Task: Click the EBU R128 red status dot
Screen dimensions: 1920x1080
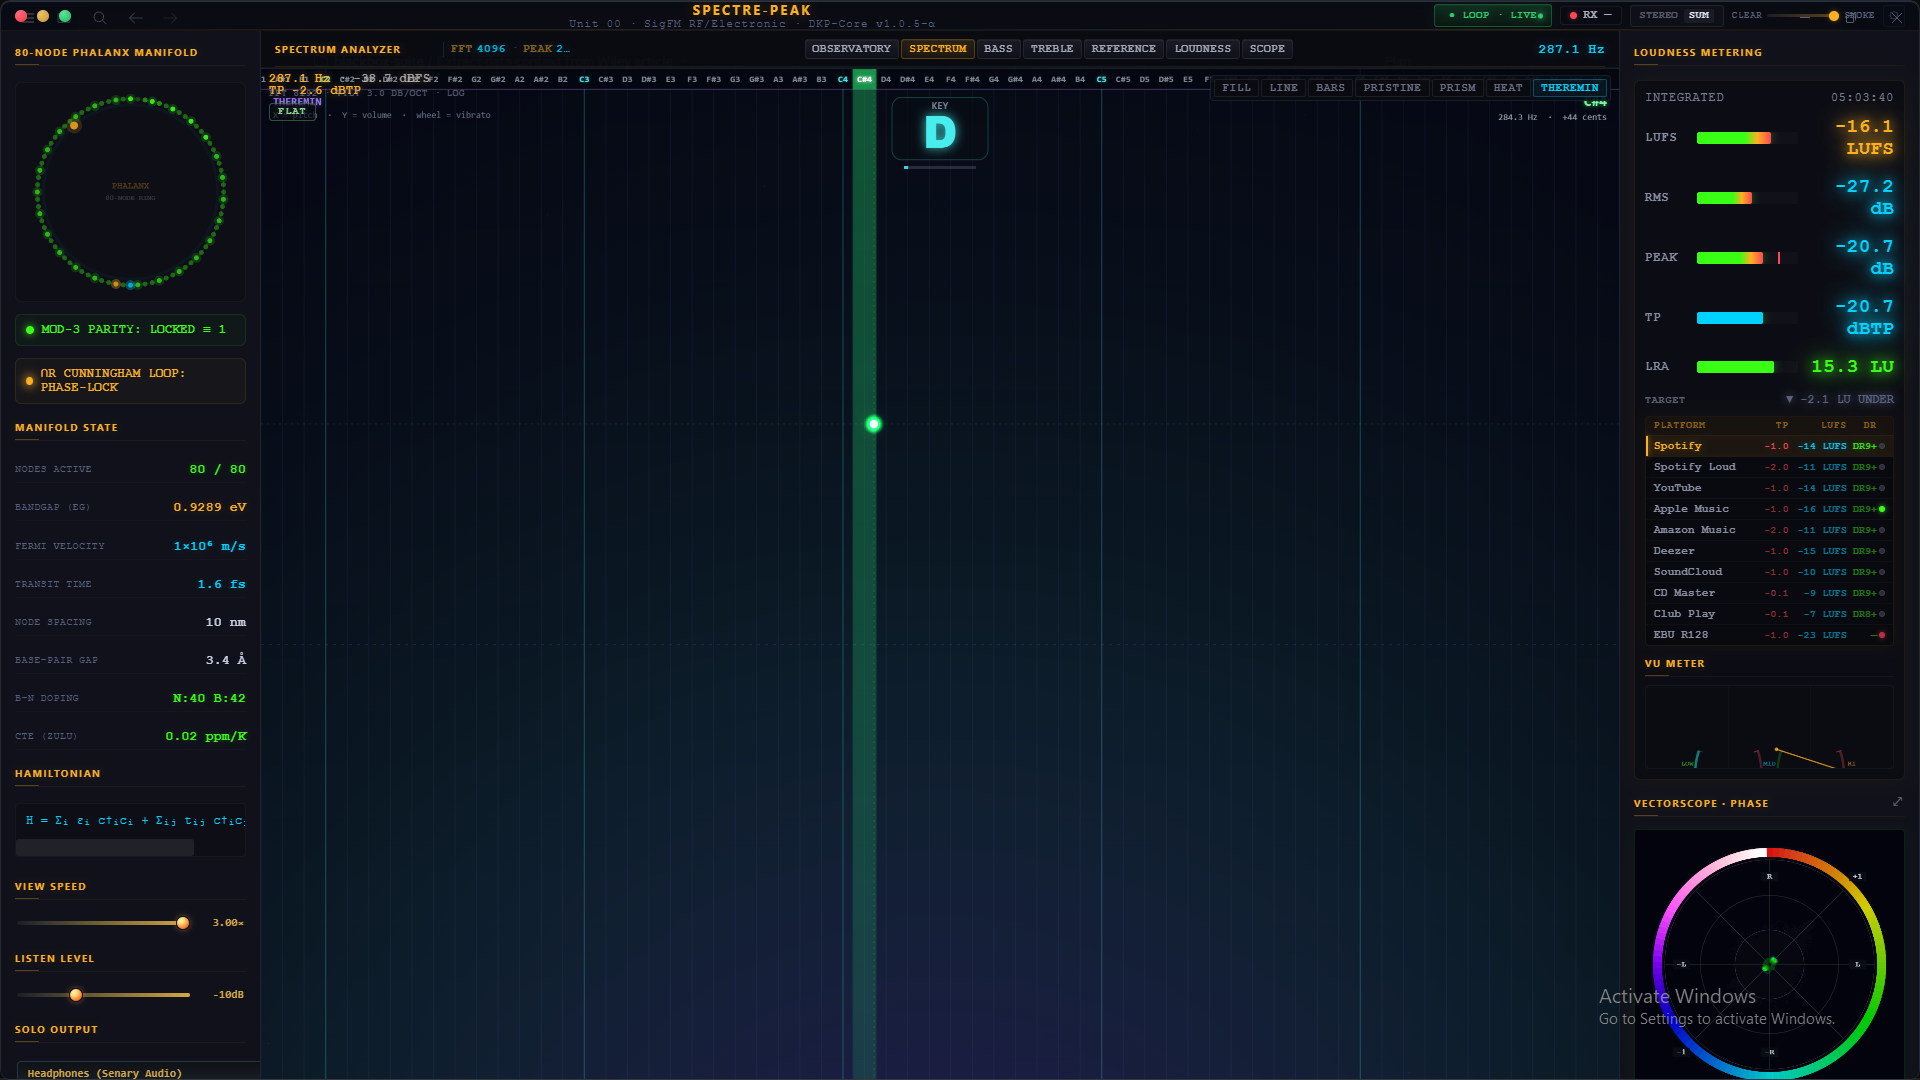Action: tap(1882, 635)
